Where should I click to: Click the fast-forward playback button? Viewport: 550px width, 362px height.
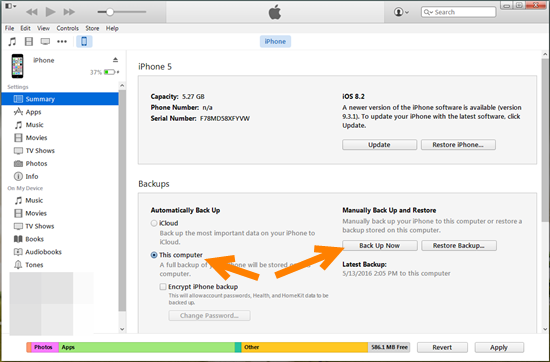(x=69, y=12)
